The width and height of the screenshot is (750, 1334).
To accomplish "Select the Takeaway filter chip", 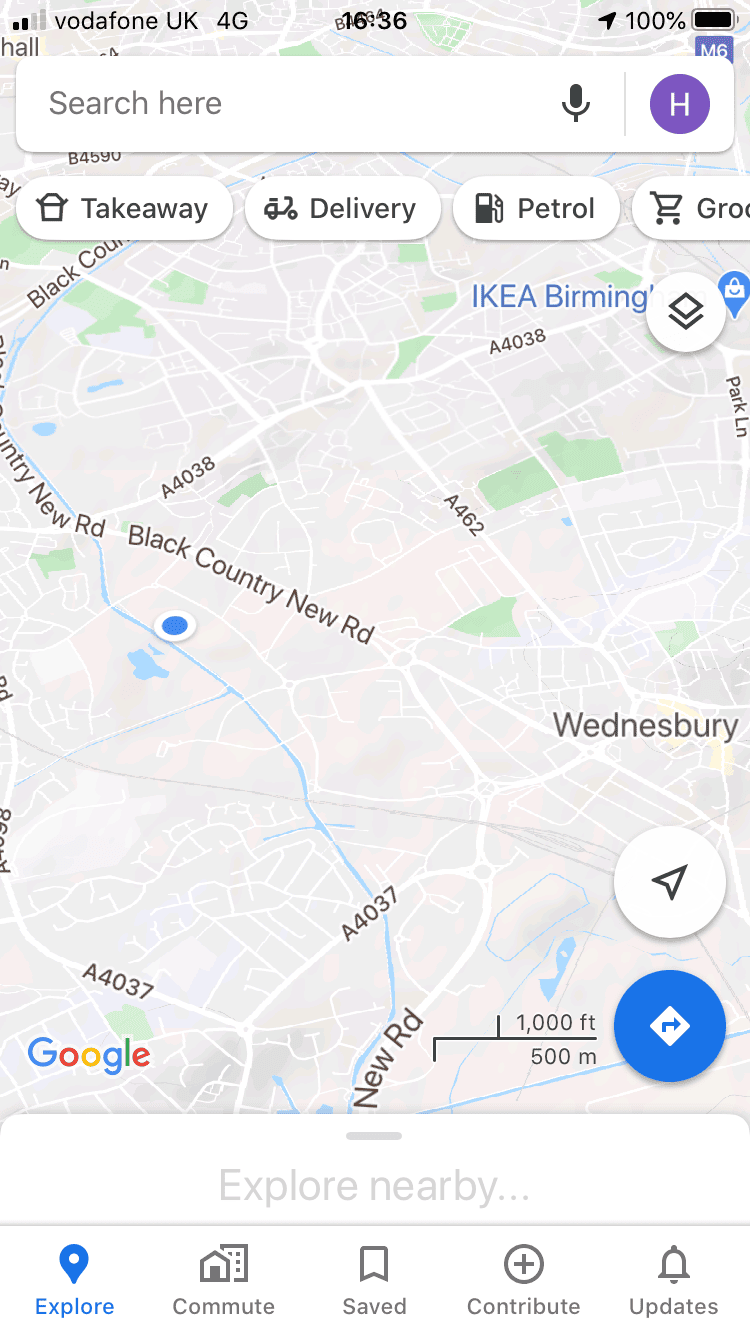I will [125, 209].
